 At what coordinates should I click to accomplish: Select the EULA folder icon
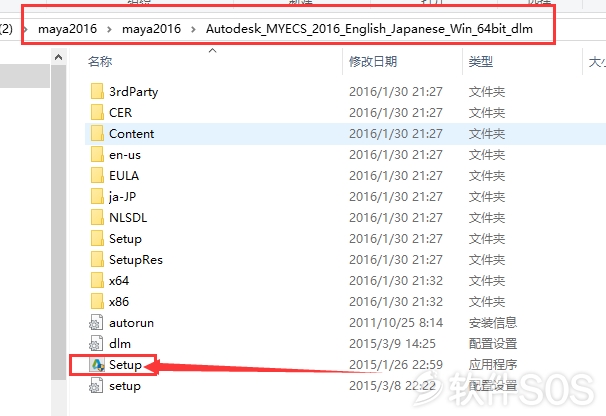[x=97, y=176]
